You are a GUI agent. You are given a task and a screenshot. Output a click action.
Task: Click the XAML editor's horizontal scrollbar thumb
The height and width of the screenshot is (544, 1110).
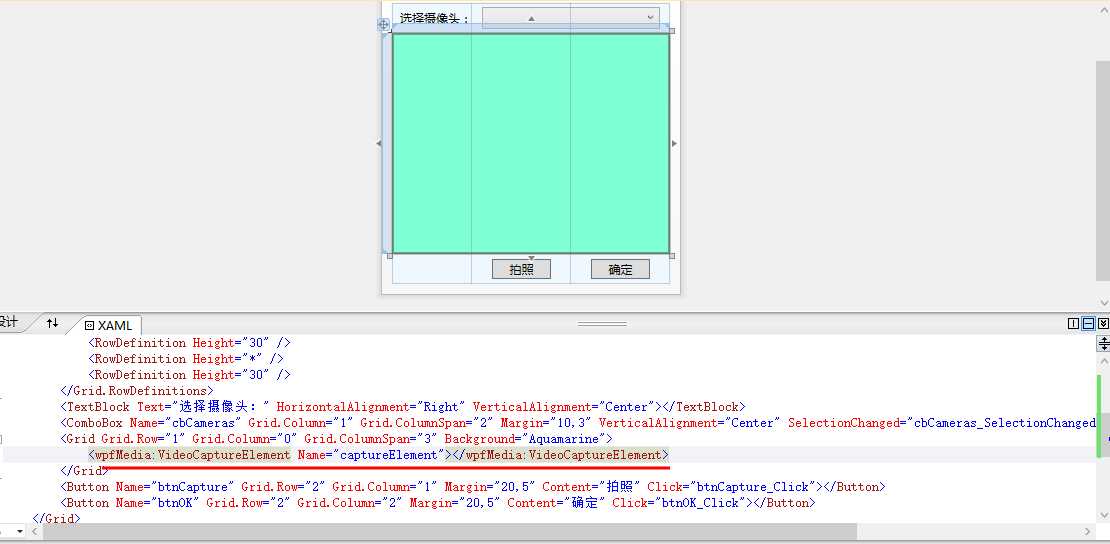(450, 531)
